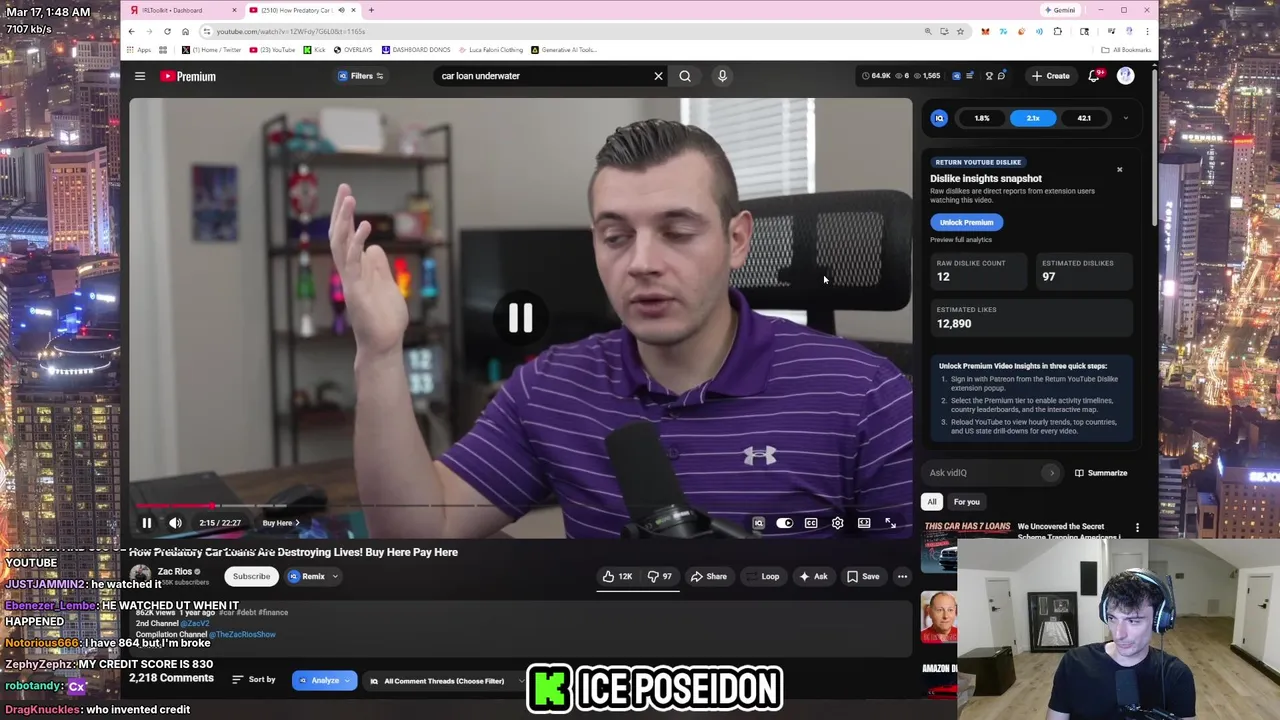Close the Dislike insights snapshot panel
Viewport: 1280px width, 720px height.
1119,169
